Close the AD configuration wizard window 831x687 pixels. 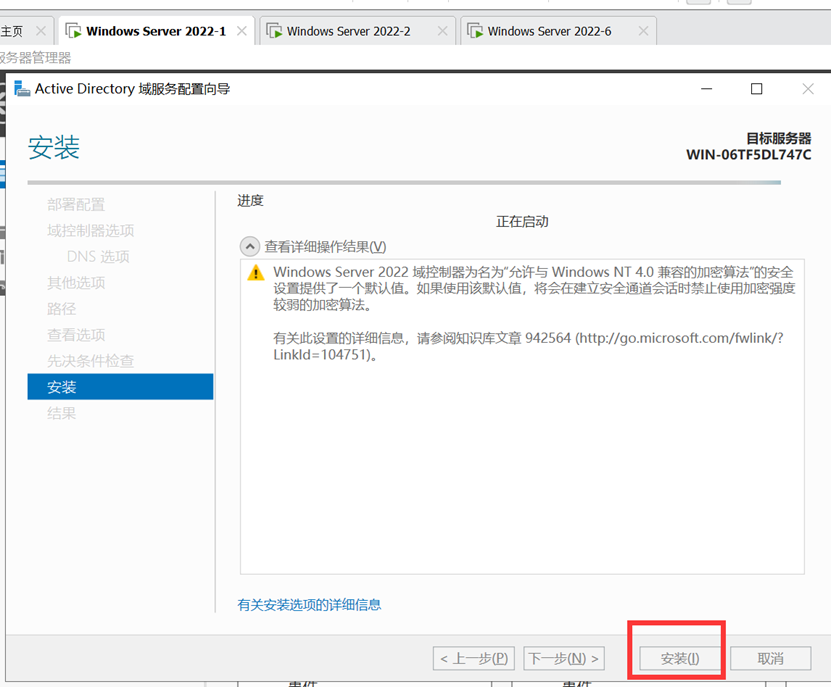point(808,89)
